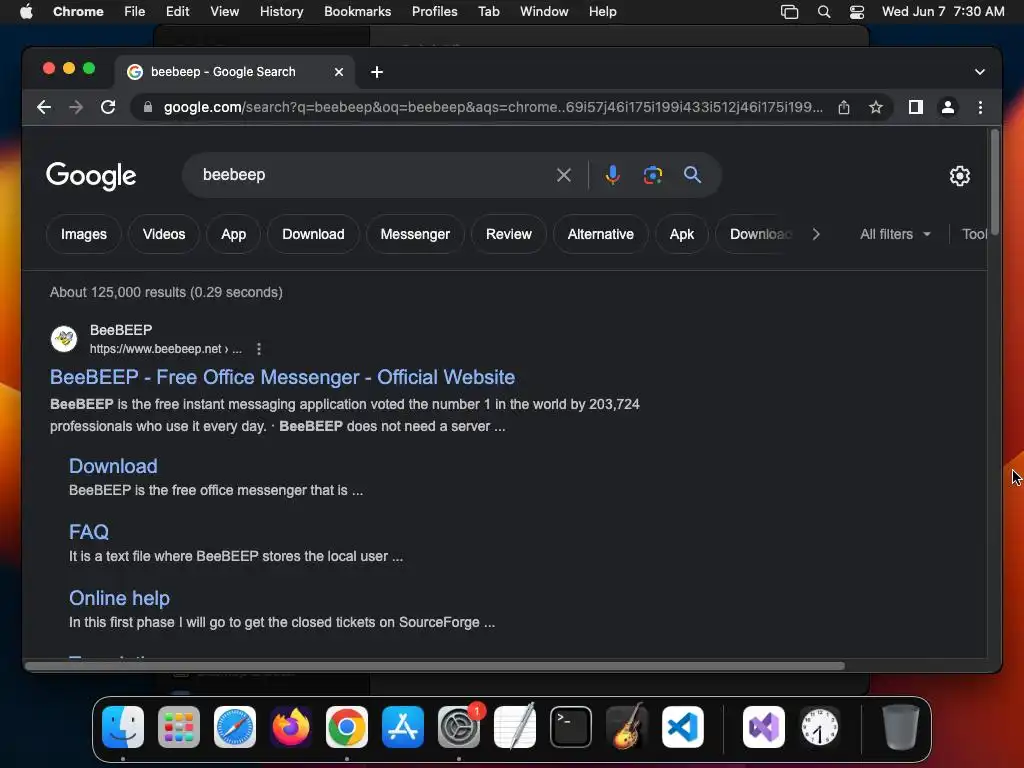1024x768 pixels.
Task: Close the beebeep Google Search tab
Action: tap(339, 72)
